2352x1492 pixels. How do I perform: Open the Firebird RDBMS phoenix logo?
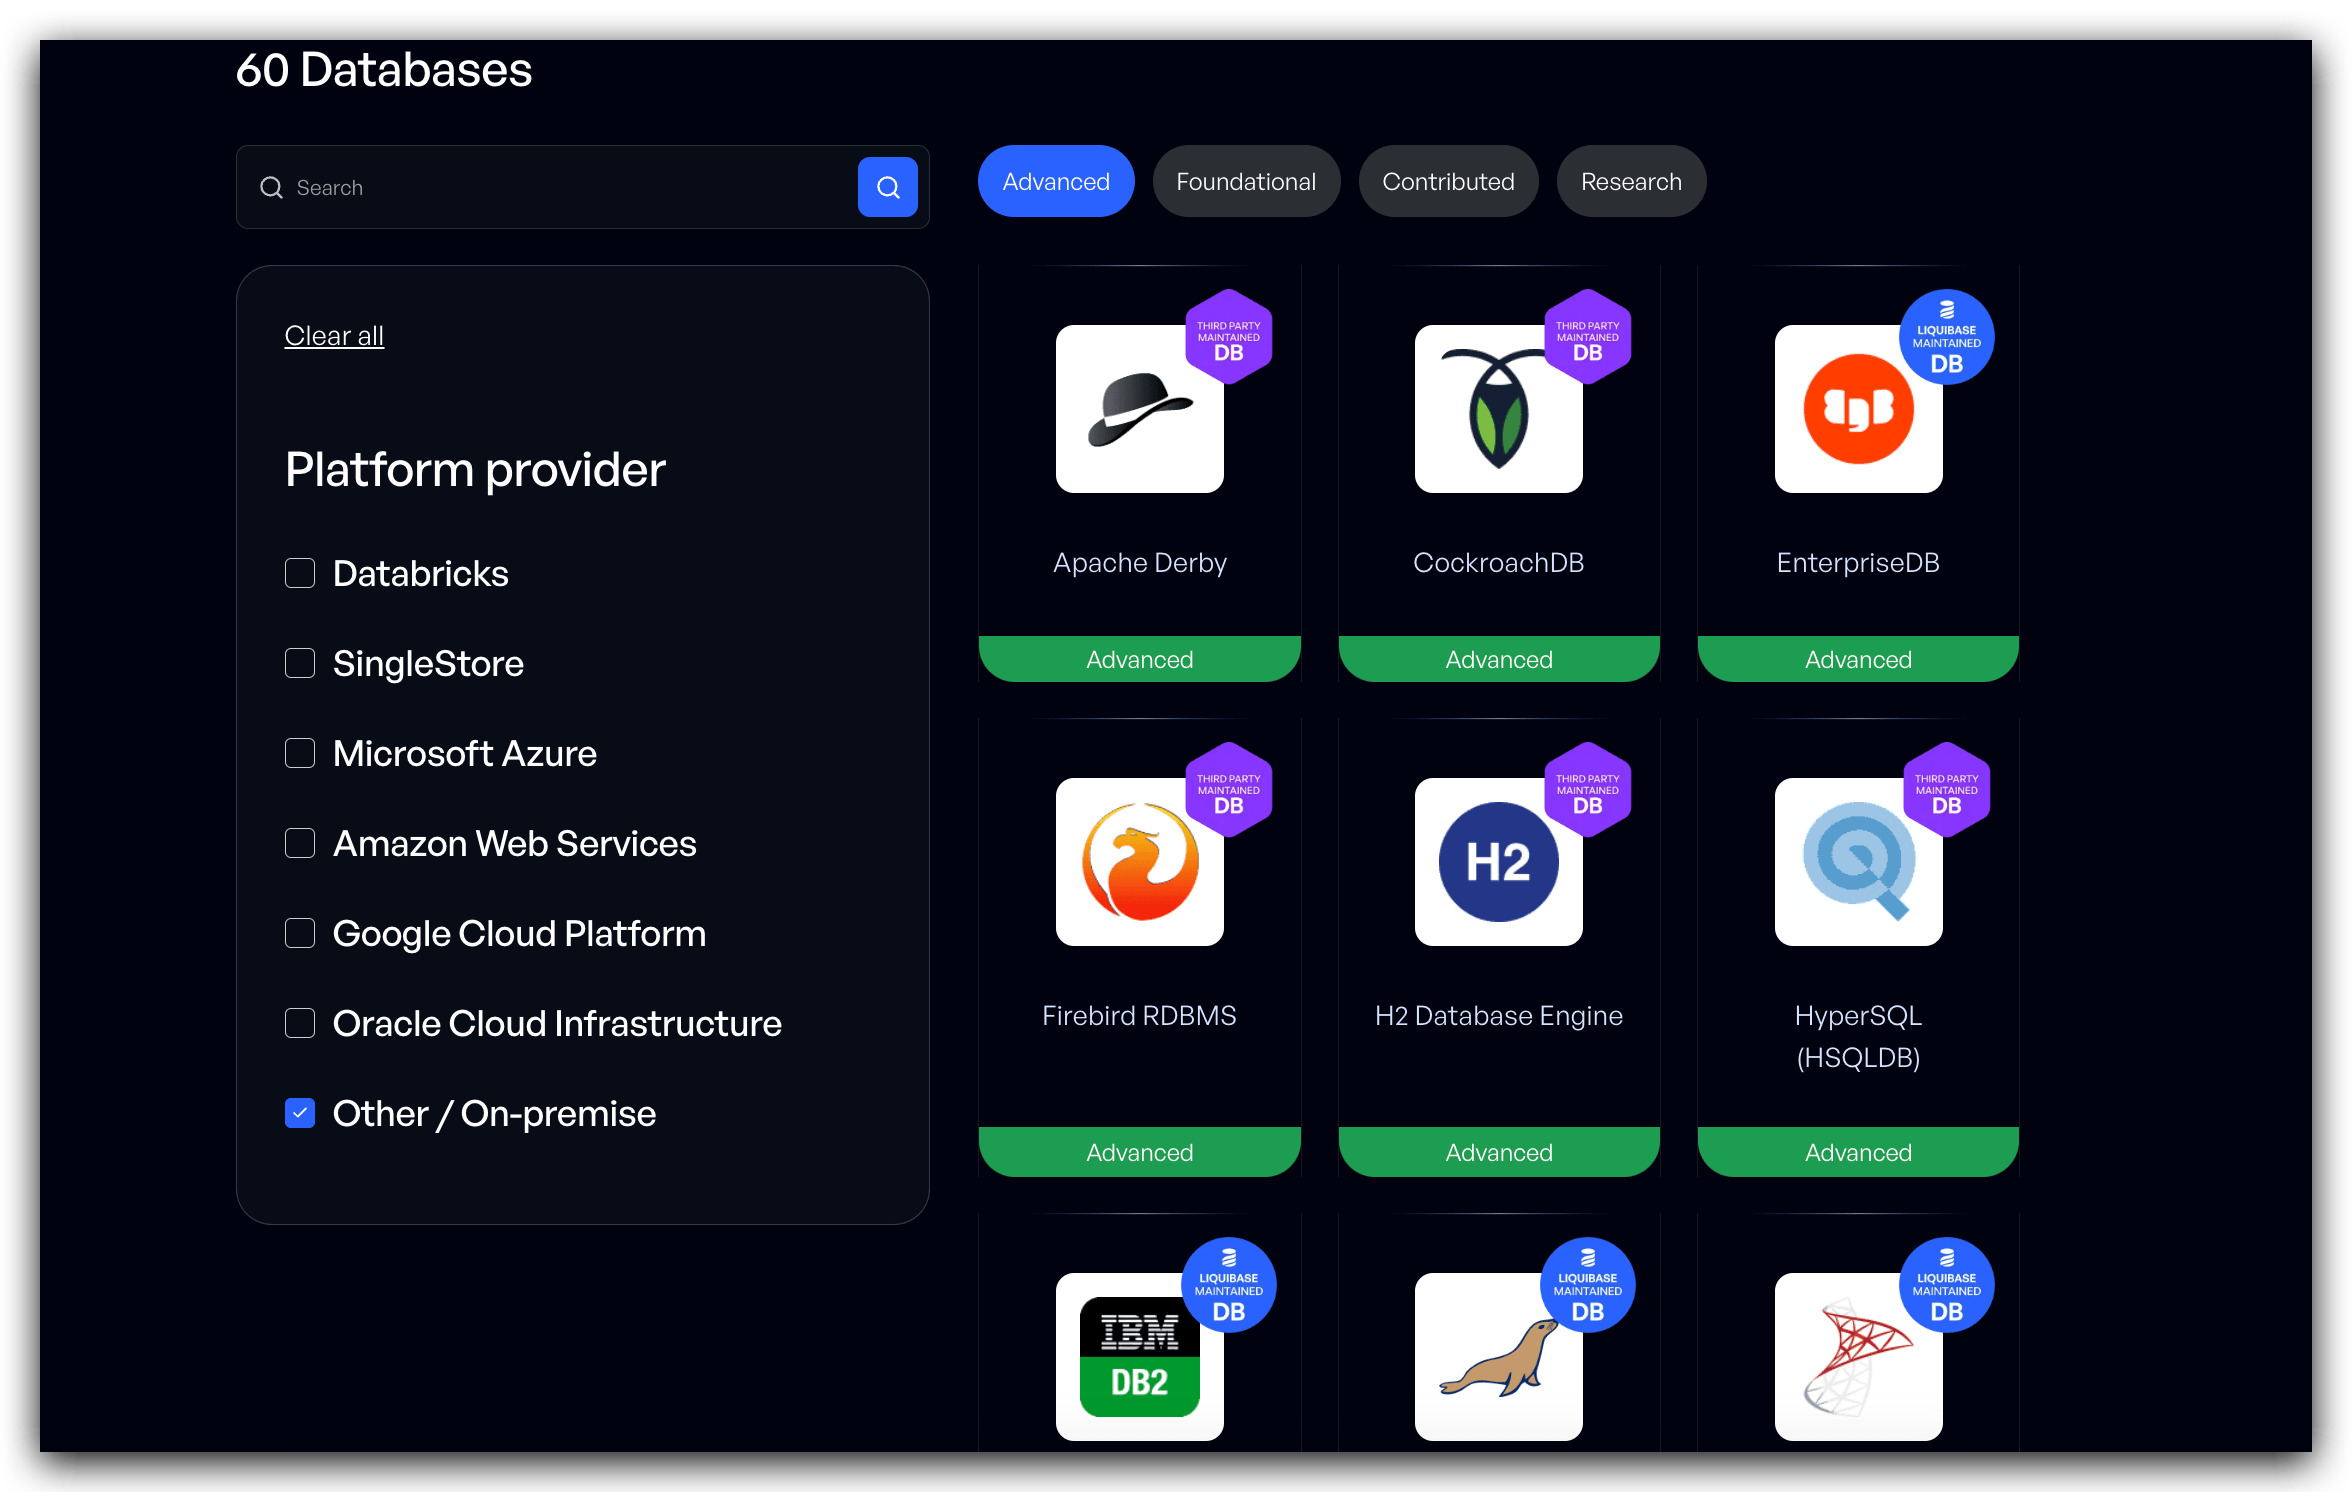[x=1139, y=862]
